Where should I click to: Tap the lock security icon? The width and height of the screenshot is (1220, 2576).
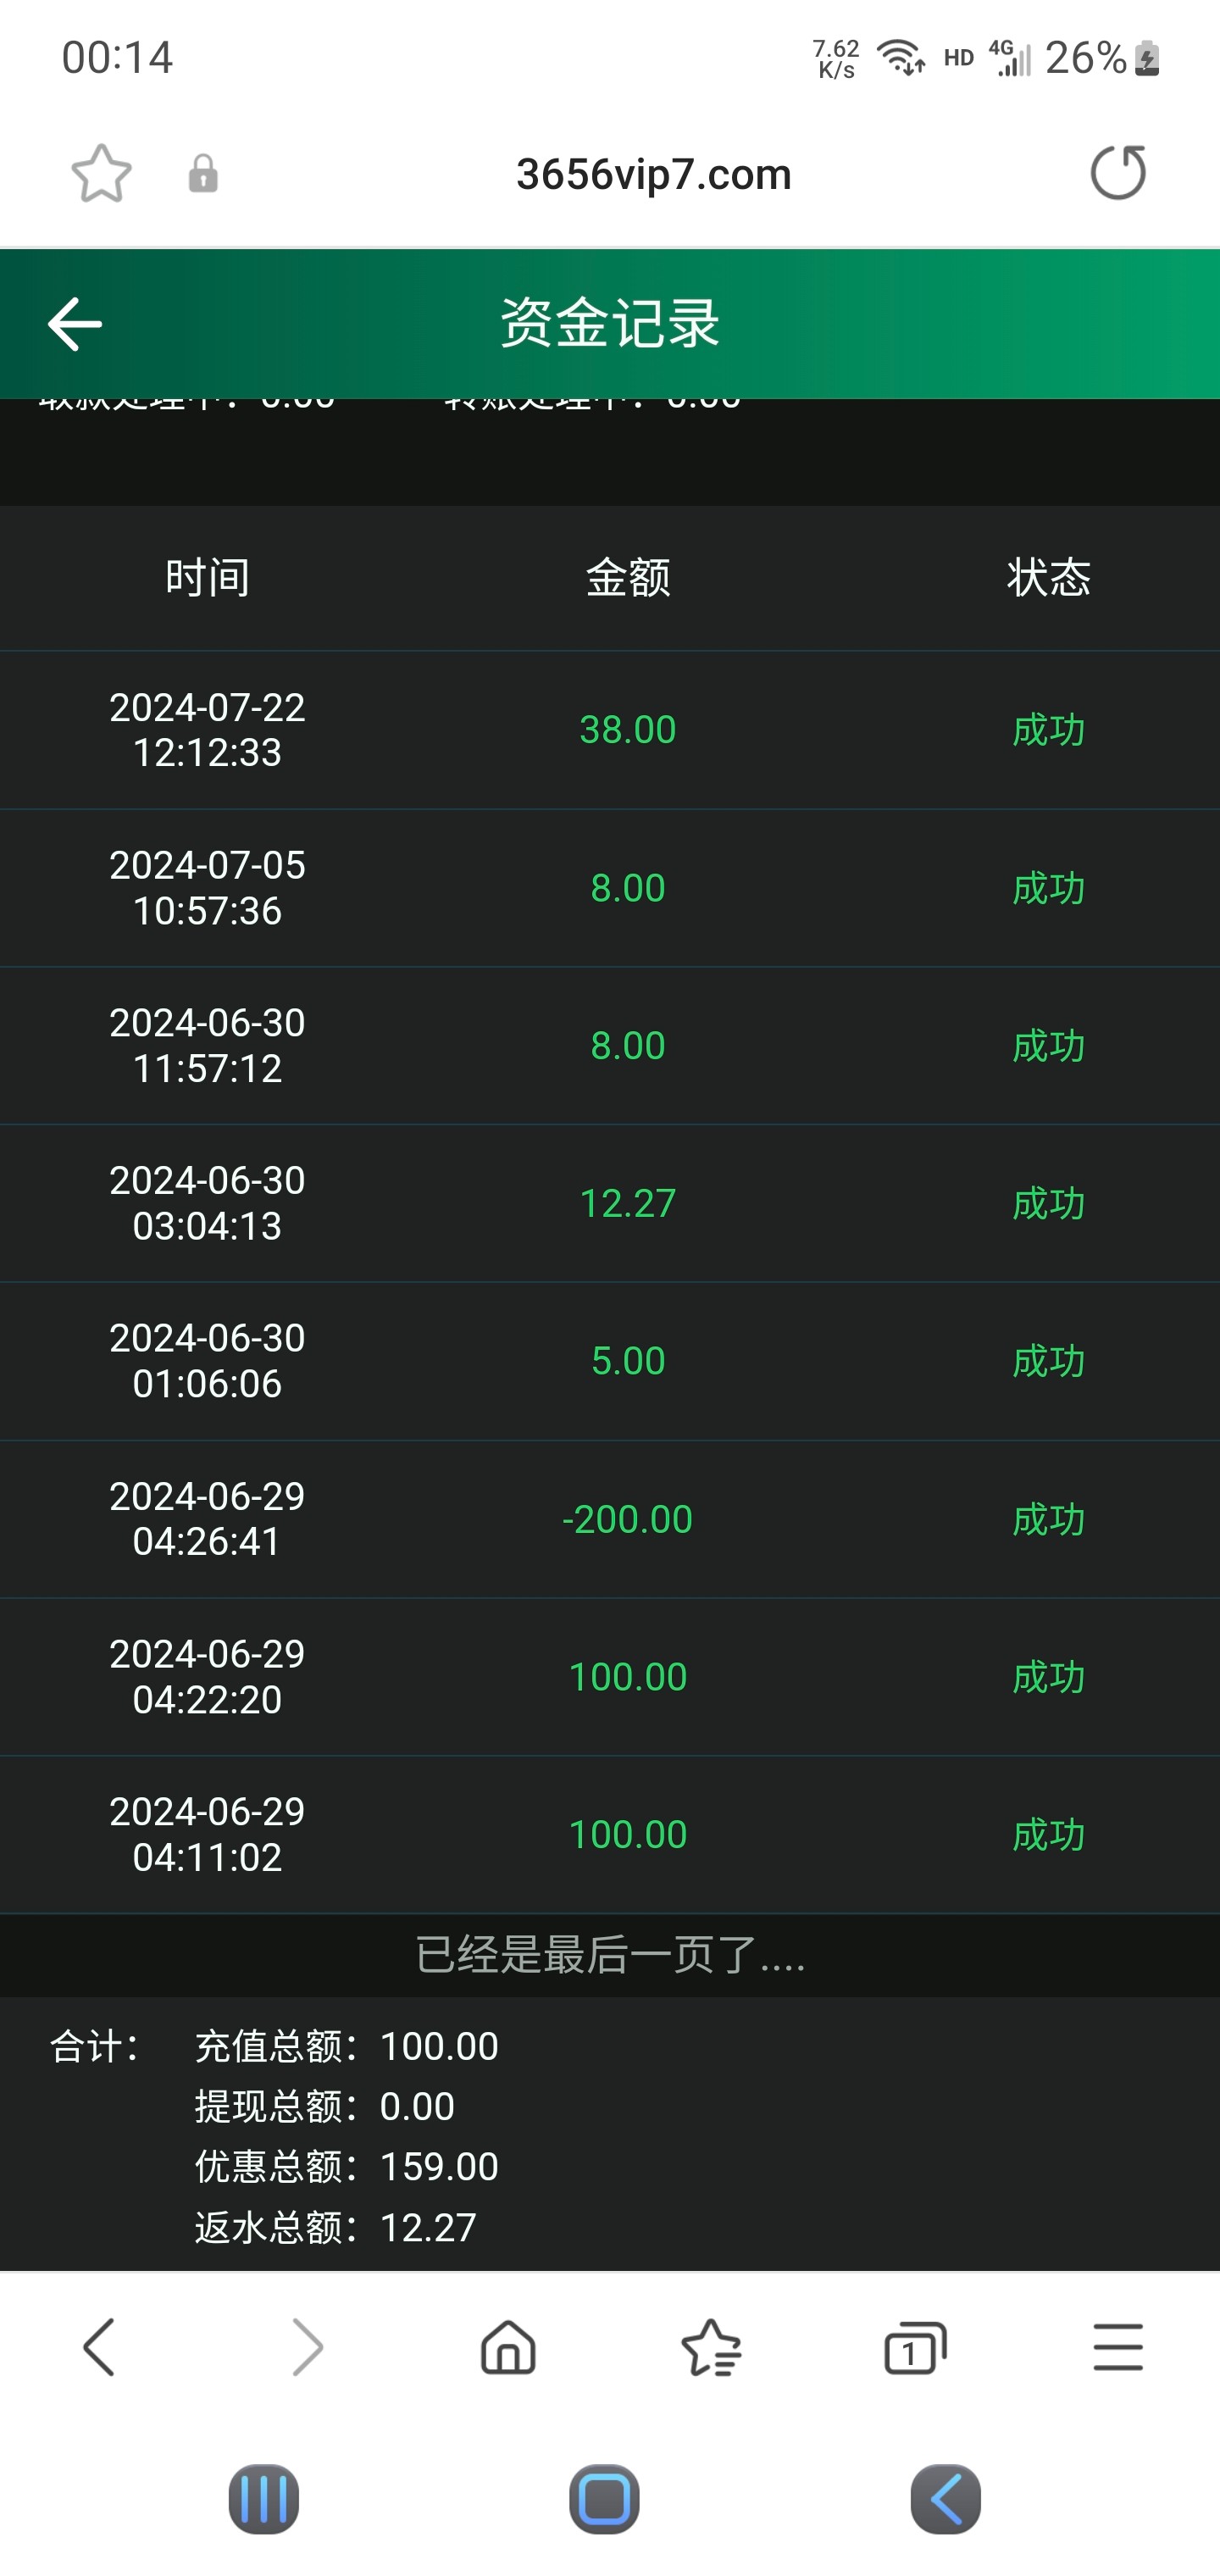(x=203, y=174)
